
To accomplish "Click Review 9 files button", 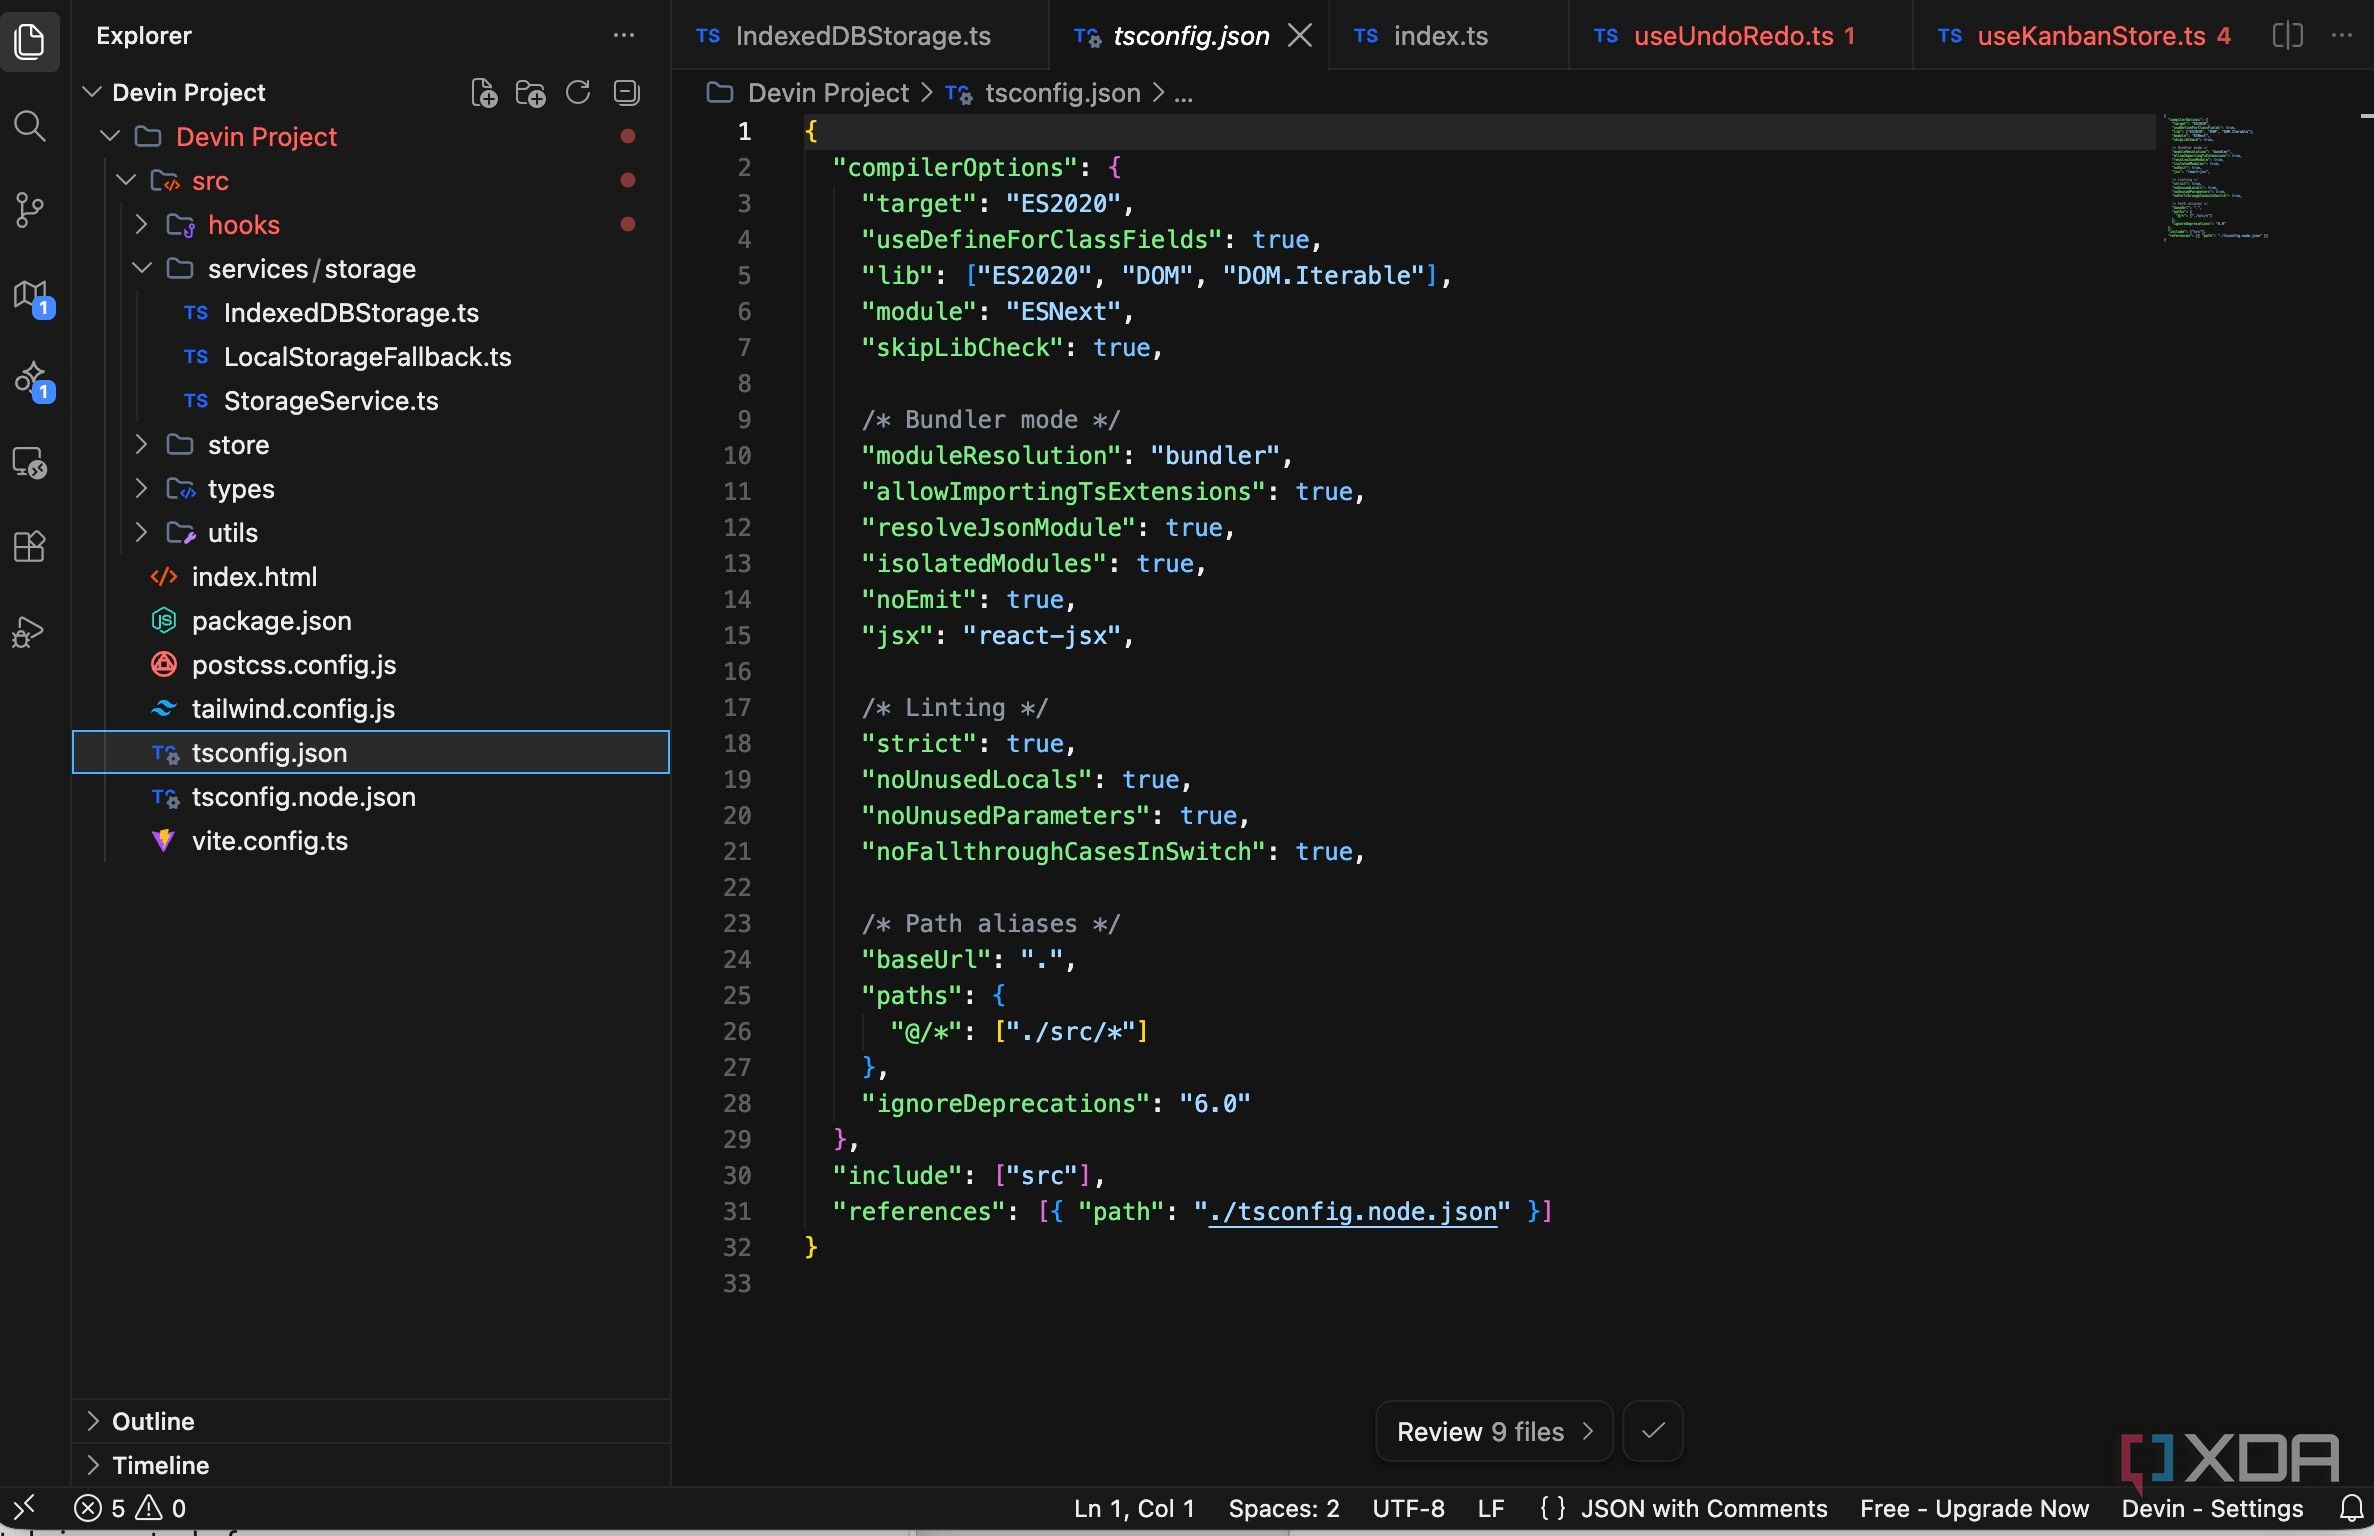I will click(x=1494, y=1431).
